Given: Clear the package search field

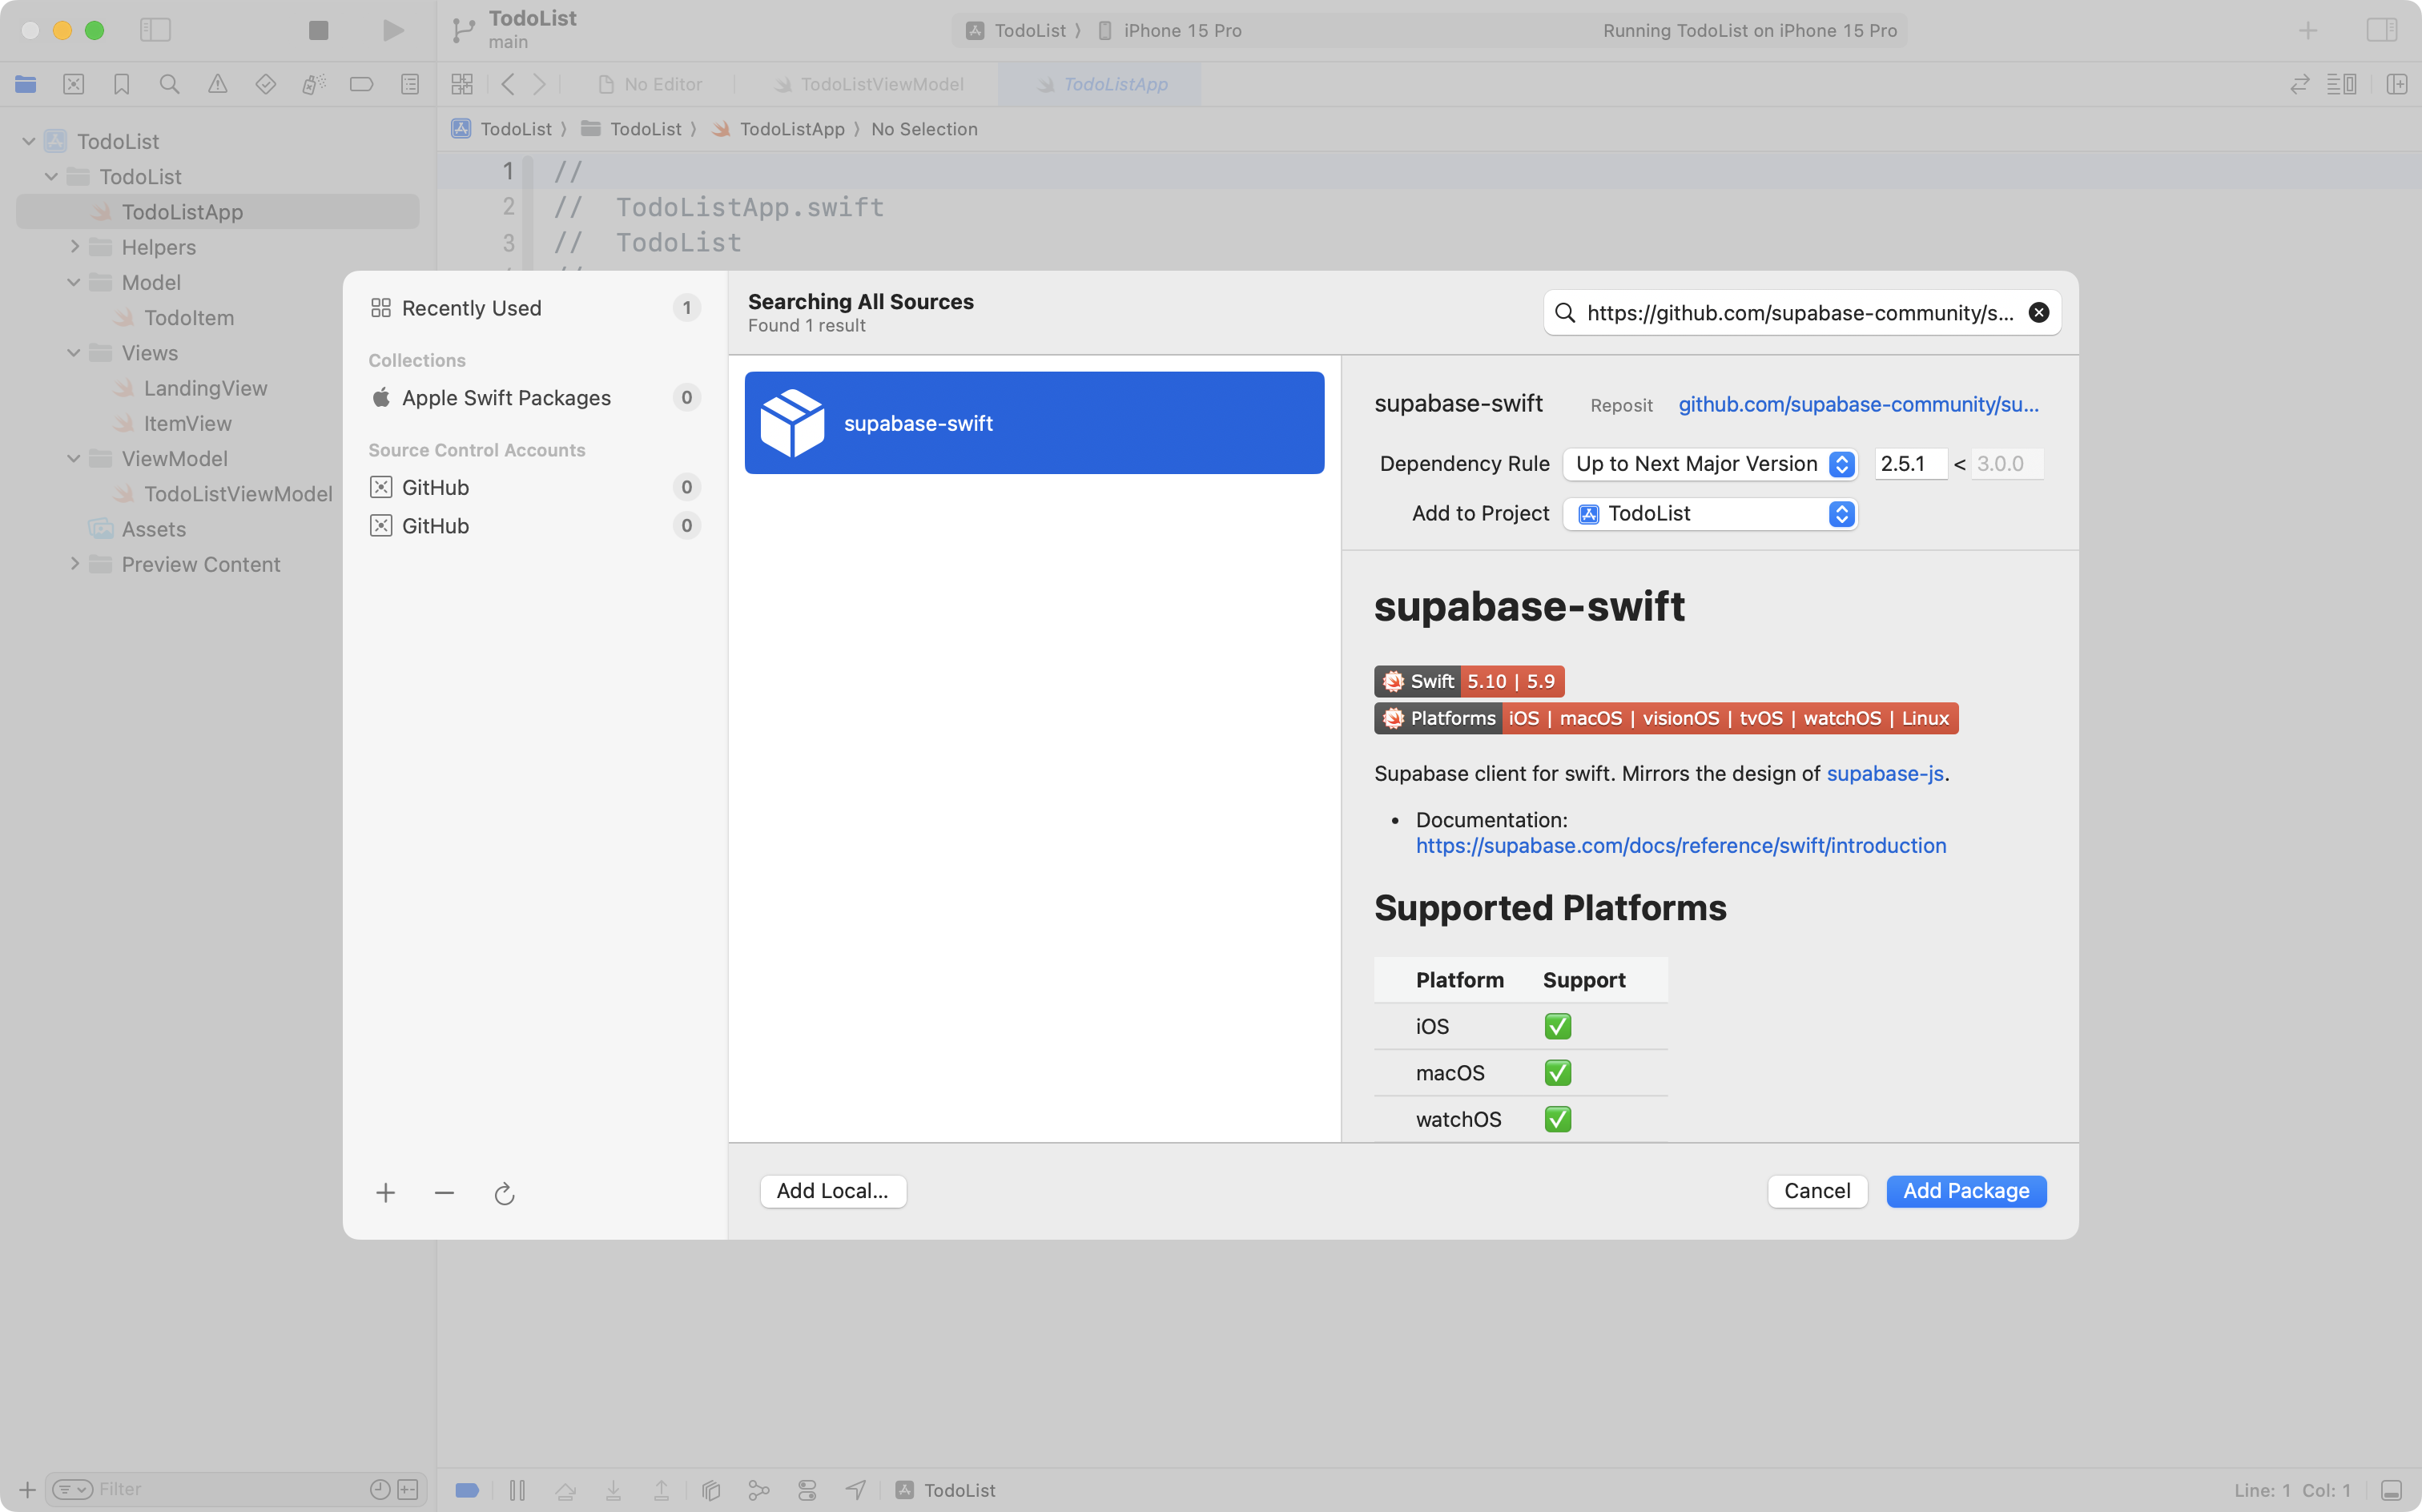Looking at the screenshot, I should (x=2038, y=313).
